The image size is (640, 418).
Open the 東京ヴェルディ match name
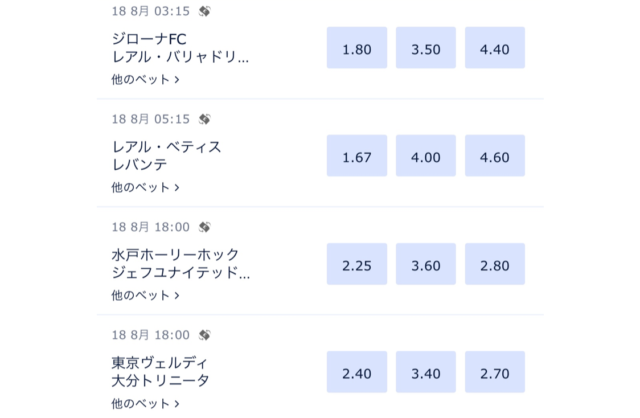[167, 372]
